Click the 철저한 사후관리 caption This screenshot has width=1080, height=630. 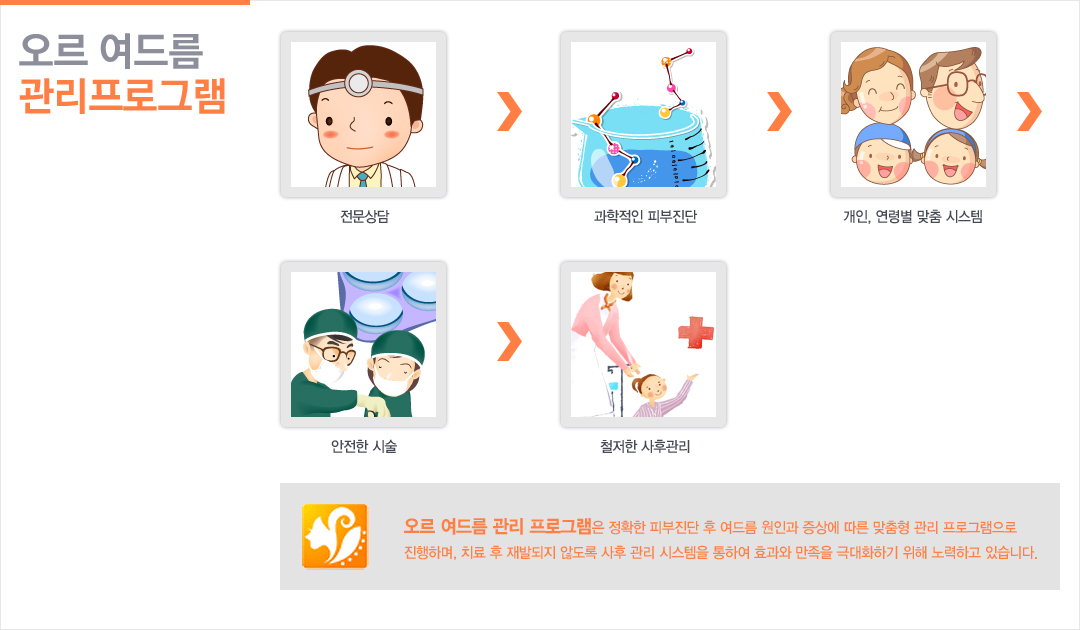pos(645,446)
